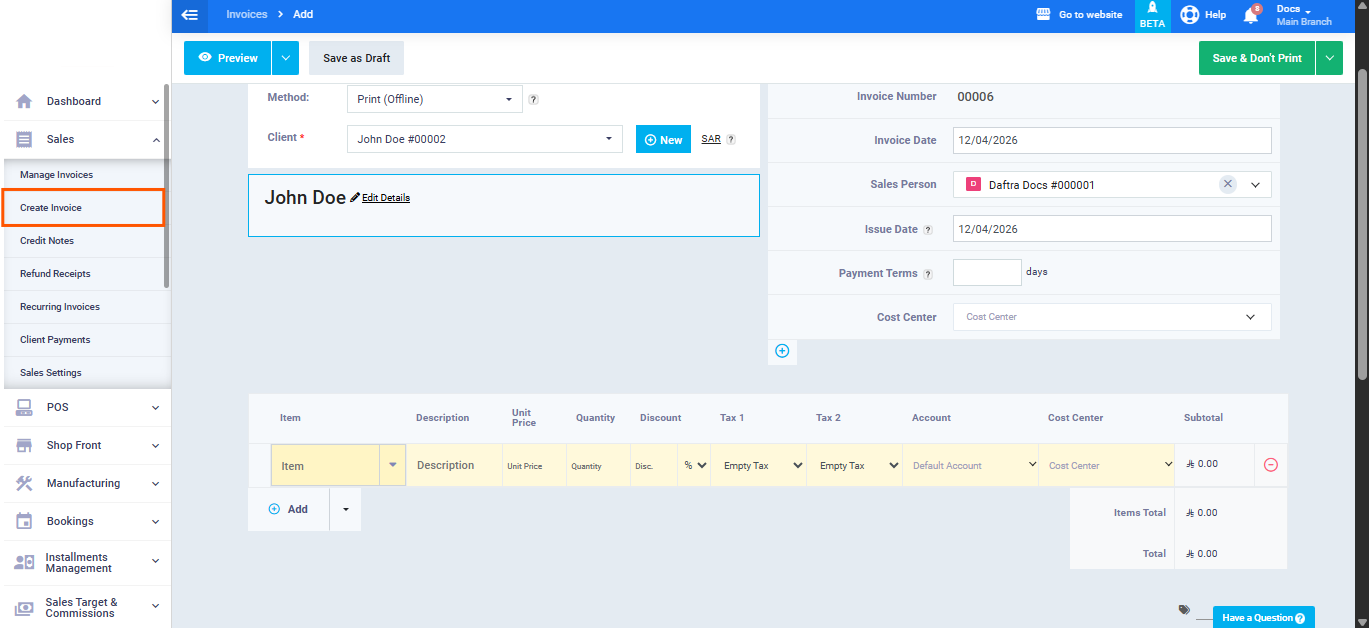Select Credit Notes from Sales menu
The image size is (1369, 628).
[x=47, y=241]
